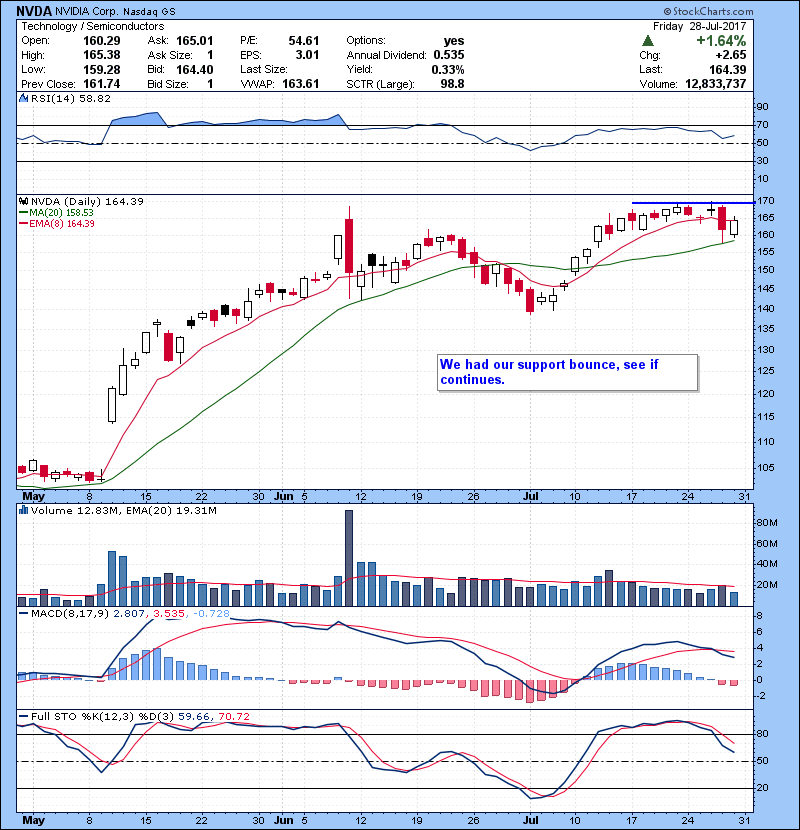Click the NVIDIA Corp. company name
800x830 pixels.
(x=87, y=12)
